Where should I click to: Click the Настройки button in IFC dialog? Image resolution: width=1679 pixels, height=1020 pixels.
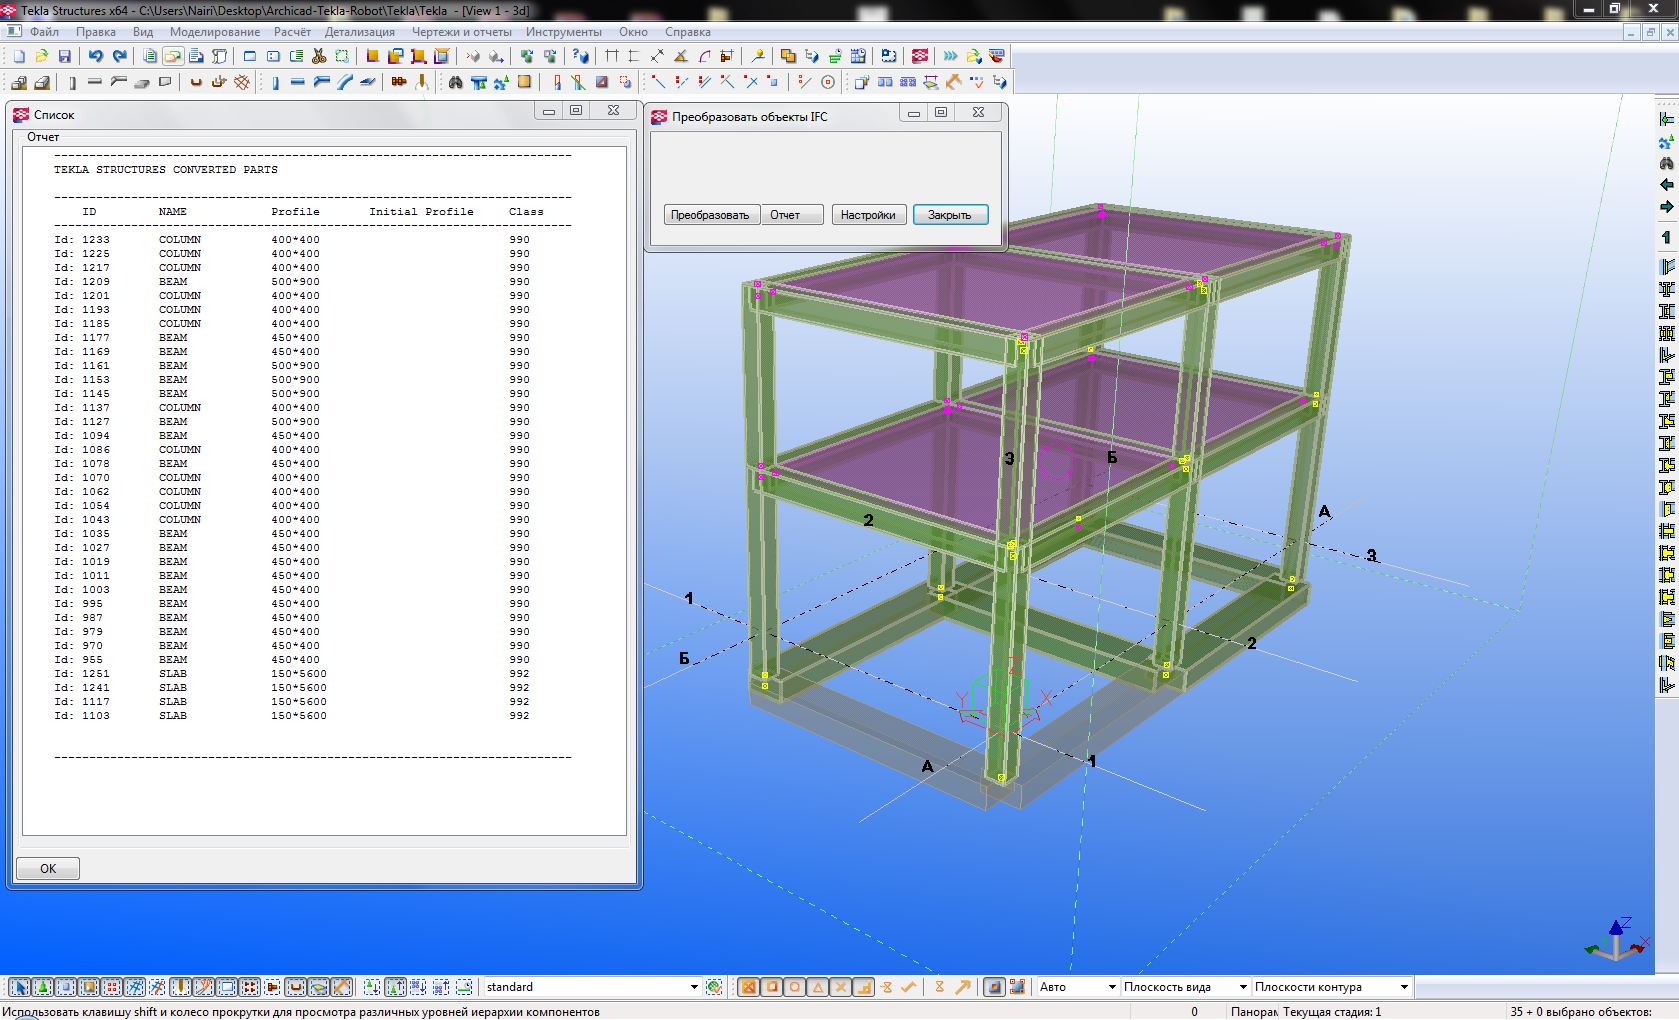click(868, 215)
